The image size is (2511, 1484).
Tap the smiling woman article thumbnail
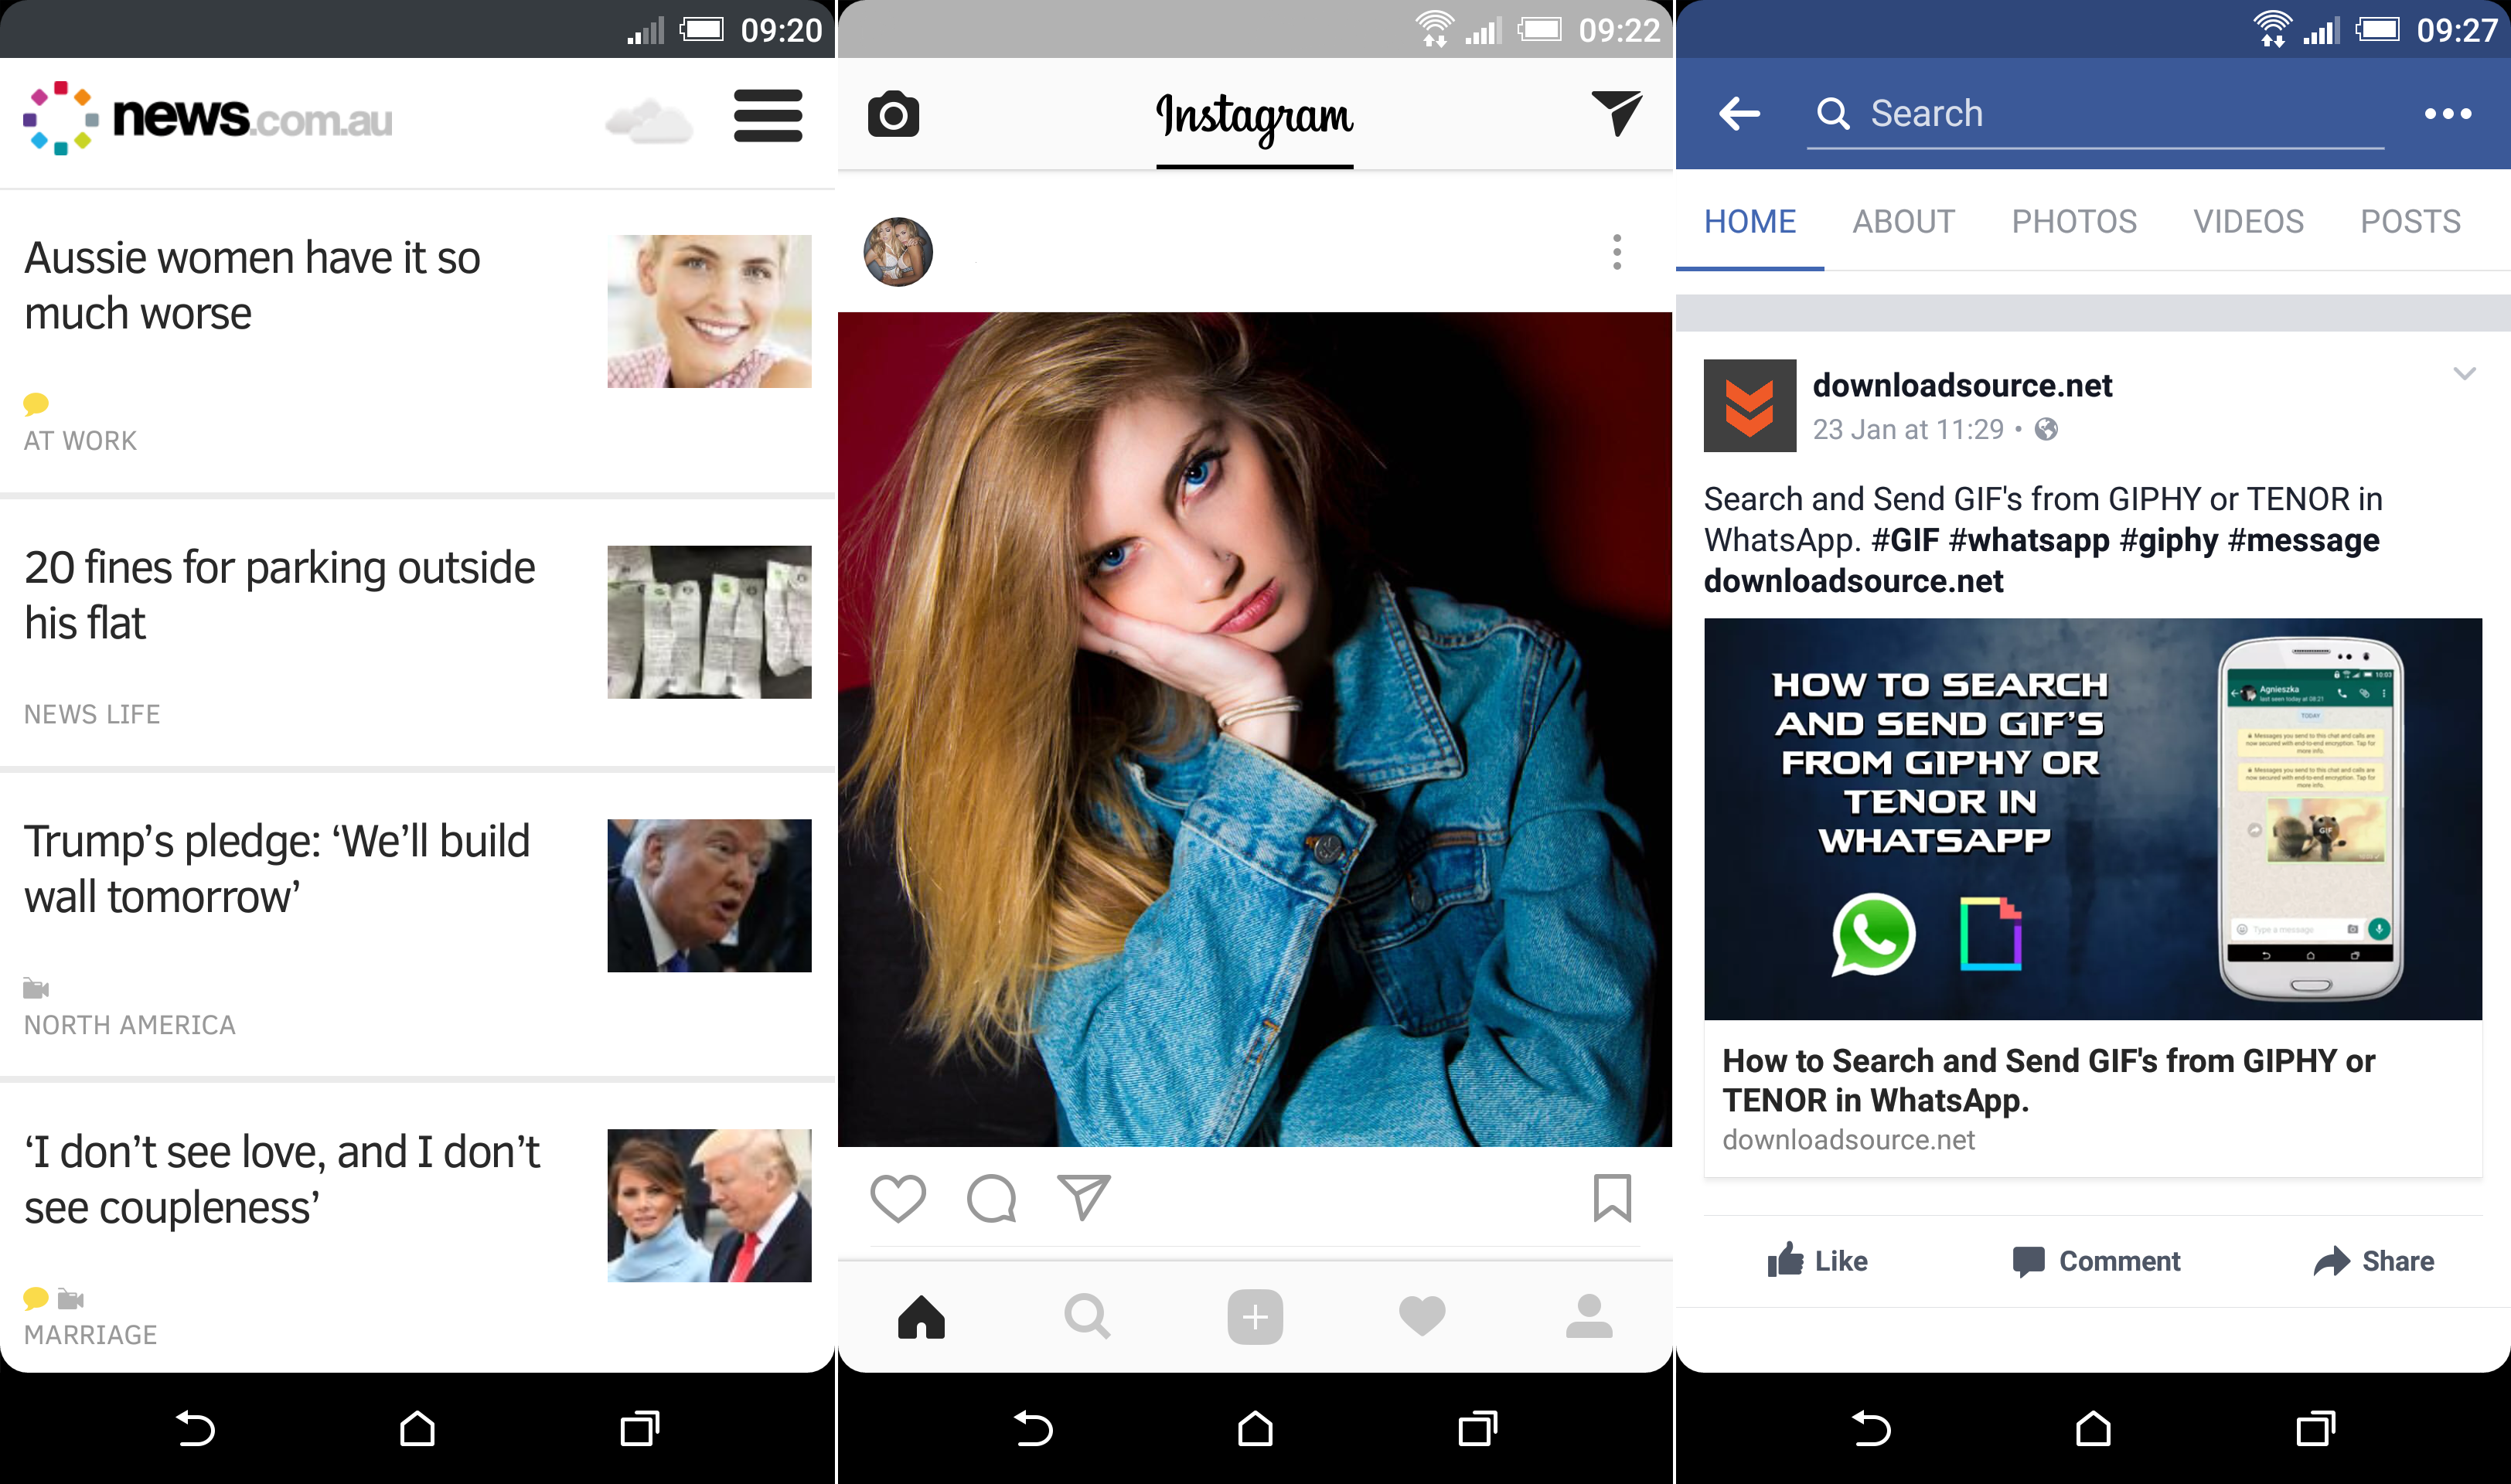[709, 311]
